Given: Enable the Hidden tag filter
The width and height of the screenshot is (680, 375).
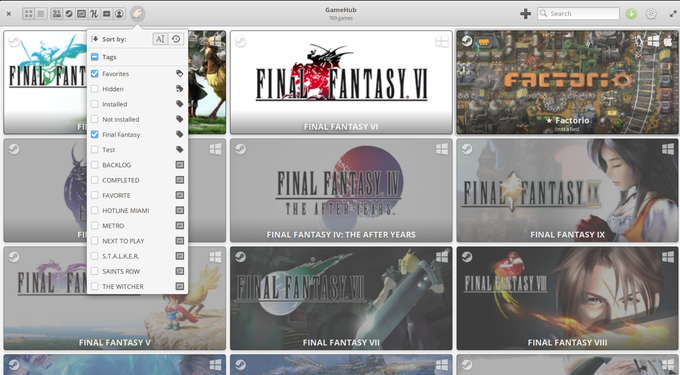Looking at the screenshot, I should (x=95, y=89).
